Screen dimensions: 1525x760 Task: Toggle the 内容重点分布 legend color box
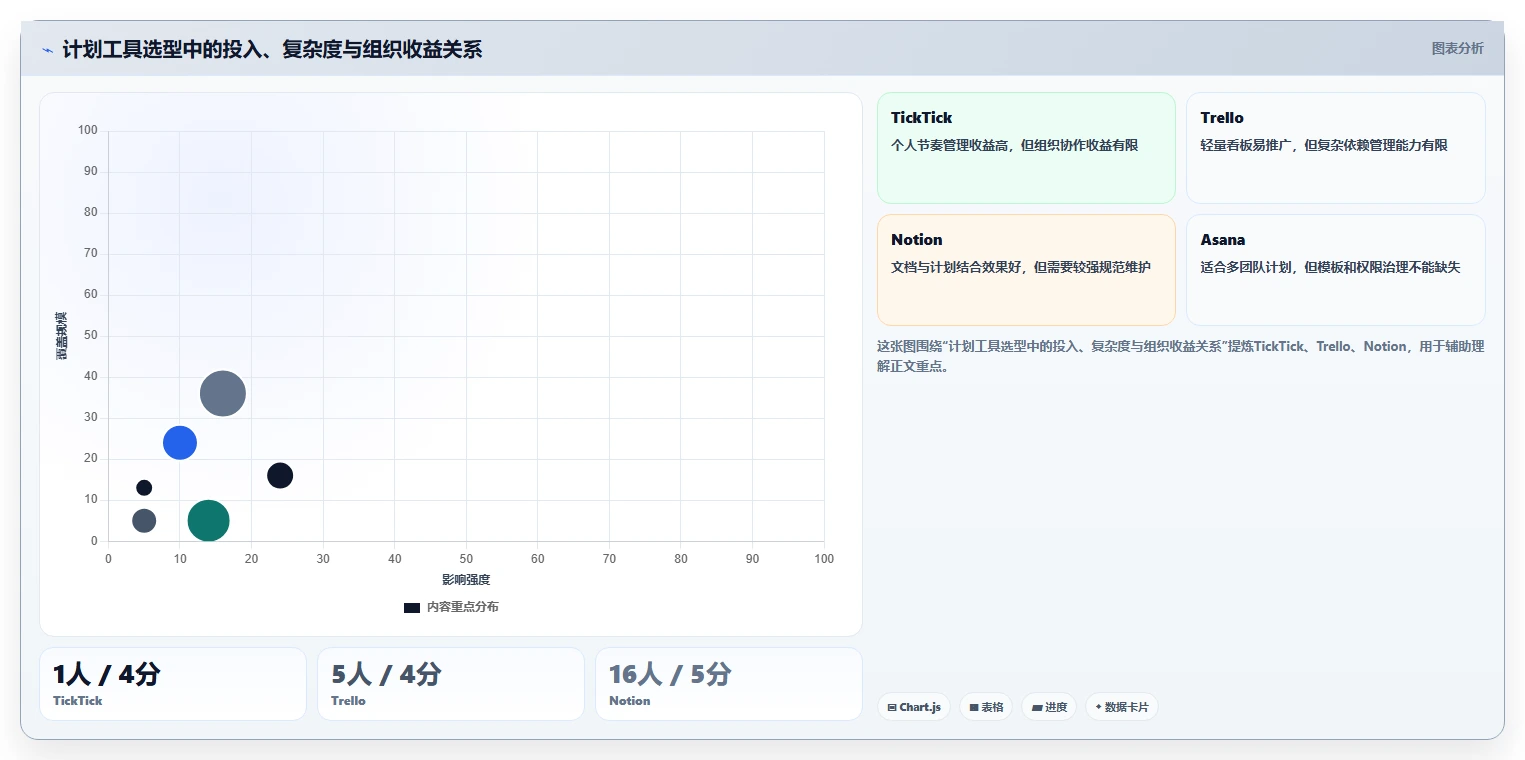(x=412, y=608)
